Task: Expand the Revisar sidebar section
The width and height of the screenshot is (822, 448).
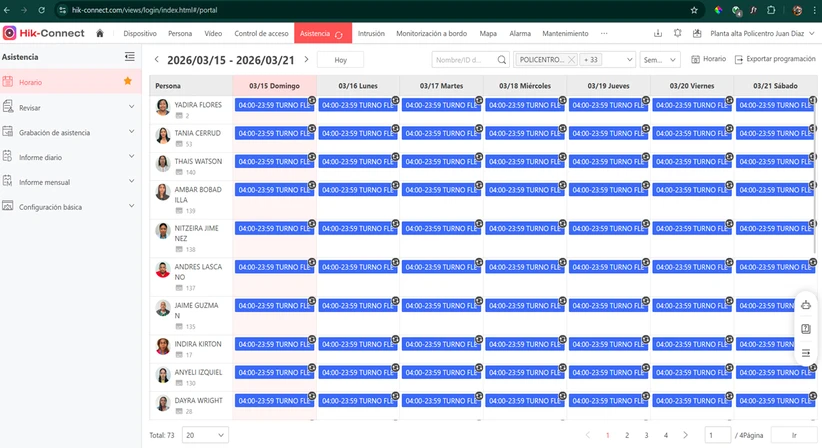Action: (x=131, y=107)
